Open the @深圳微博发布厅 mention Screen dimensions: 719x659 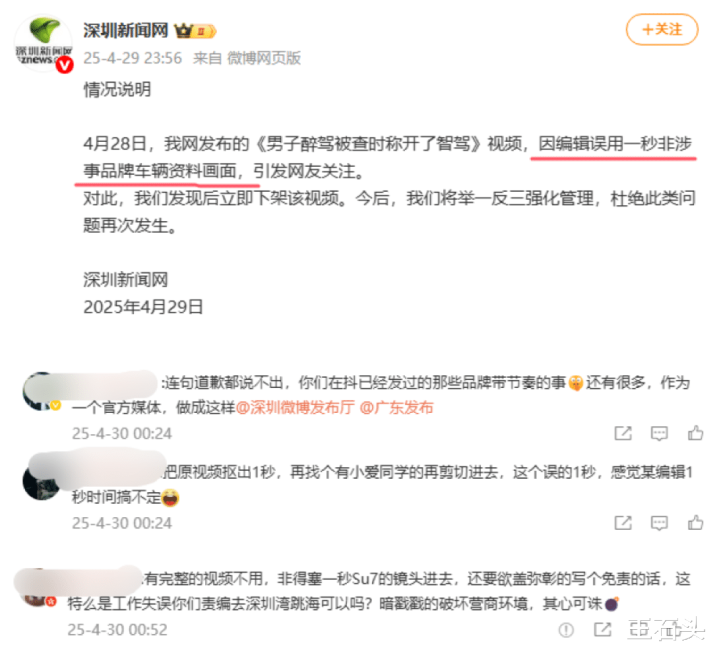click(295, 407)
